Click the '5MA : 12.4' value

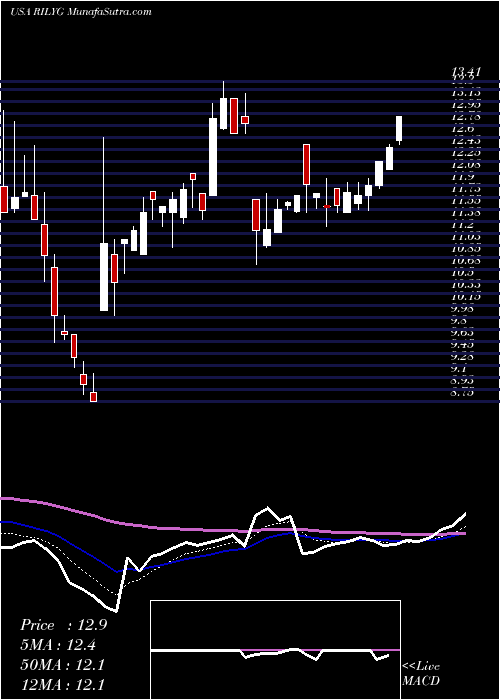[x=58, y=645]
